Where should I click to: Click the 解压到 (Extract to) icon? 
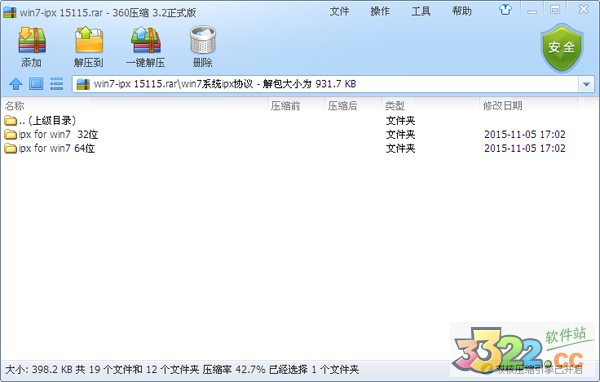[89, 40]
